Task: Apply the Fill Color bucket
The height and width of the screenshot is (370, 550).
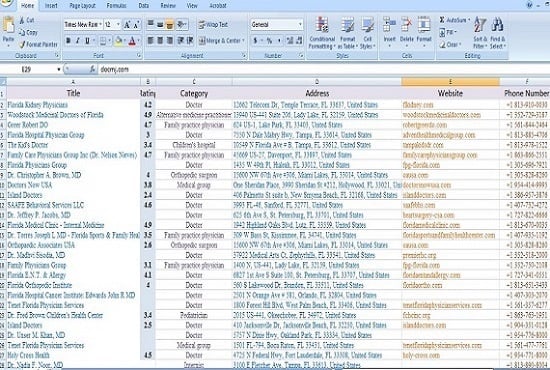Action: point(119,41)
